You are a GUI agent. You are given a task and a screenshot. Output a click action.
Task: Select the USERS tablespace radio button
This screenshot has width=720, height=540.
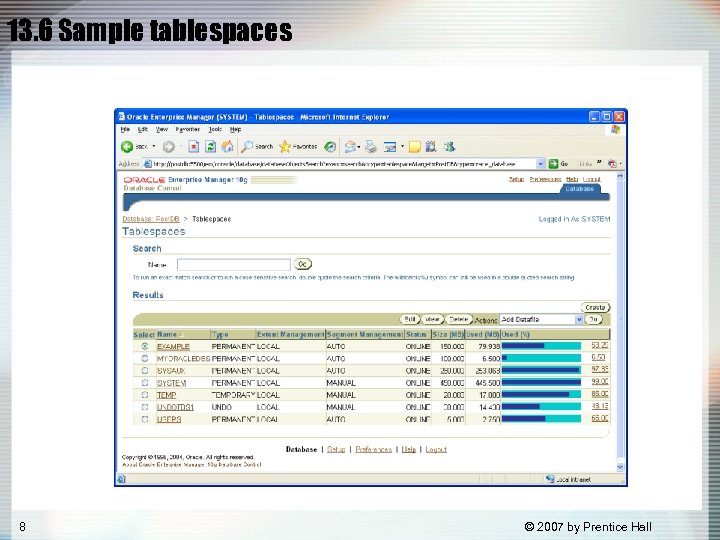(x=145, y=419)
